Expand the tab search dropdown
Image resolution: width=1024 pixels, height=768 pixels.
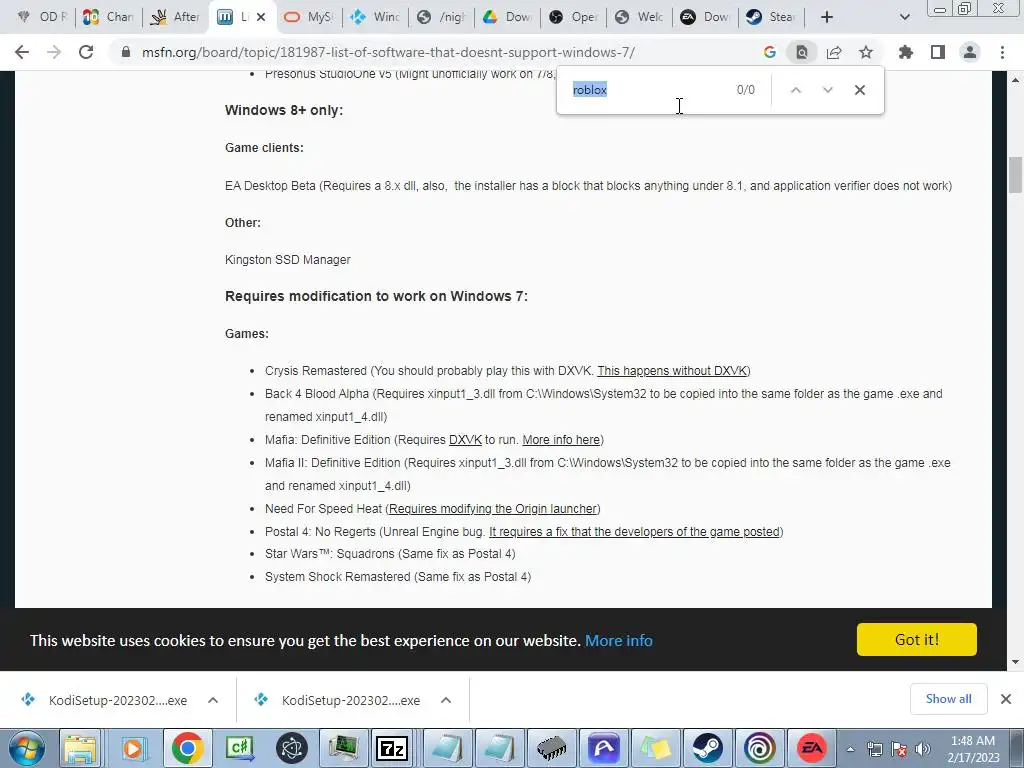904,17
